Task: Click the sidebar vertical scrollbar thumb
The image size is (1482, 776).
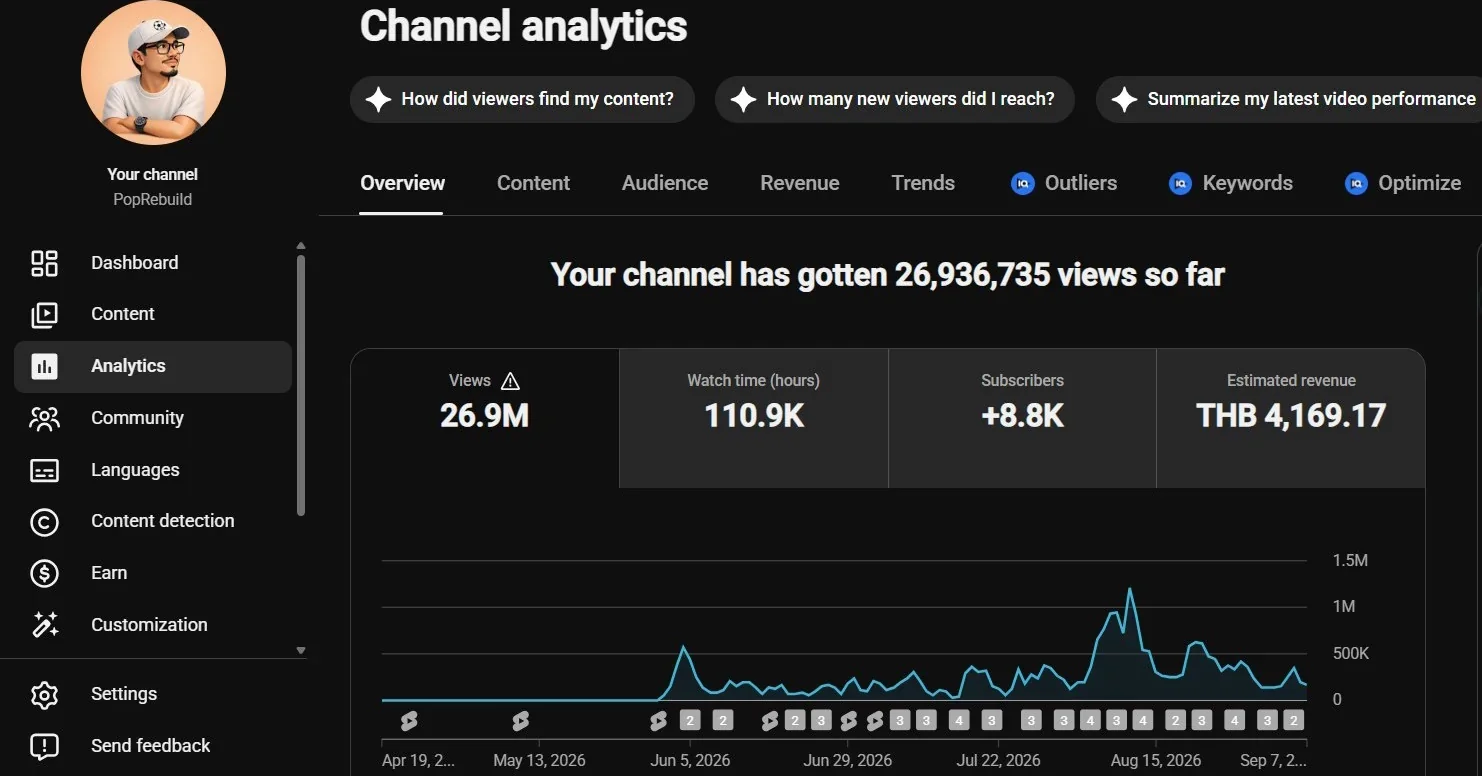Action: (x=301, y=385)
